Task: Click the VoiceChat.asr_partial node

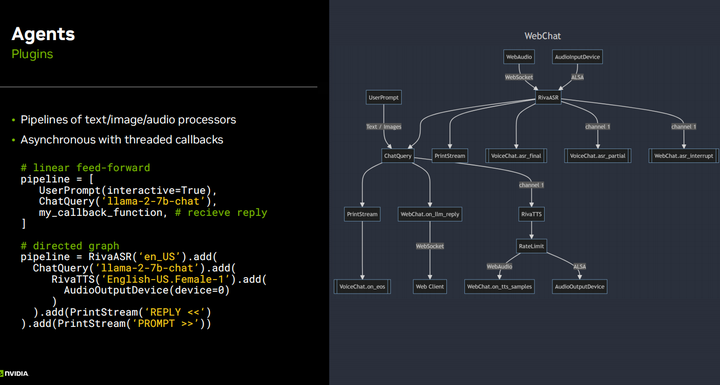Action: click(x=597, y=156)
